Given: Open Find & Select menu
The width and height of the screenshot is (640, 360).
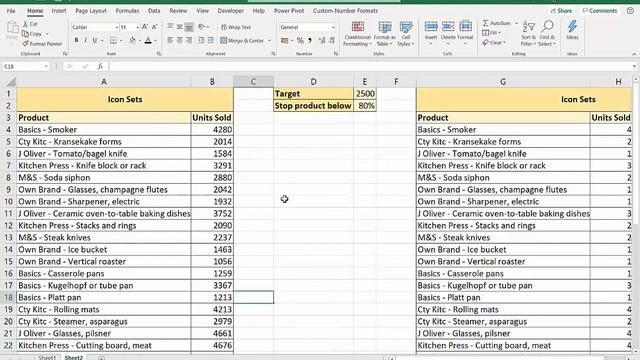Looking at the screenshot, I should click(x=547, y=33).
